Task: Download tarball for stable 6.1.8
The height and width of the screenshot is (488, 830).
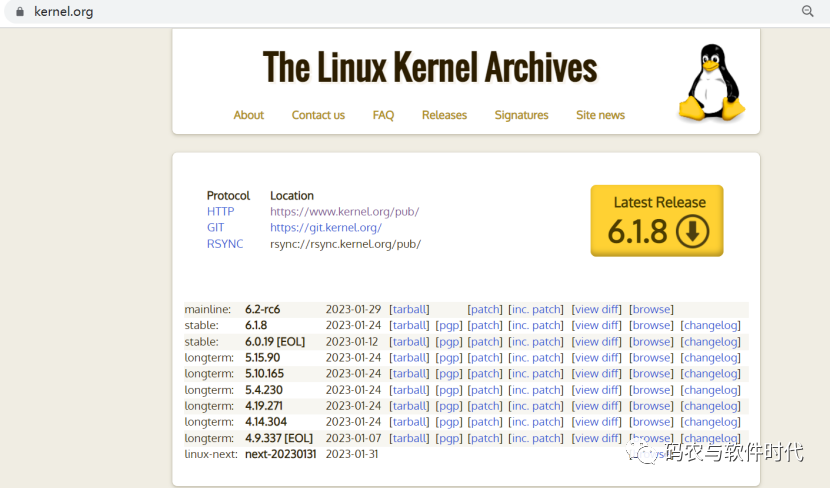Action: pos(409,325)
